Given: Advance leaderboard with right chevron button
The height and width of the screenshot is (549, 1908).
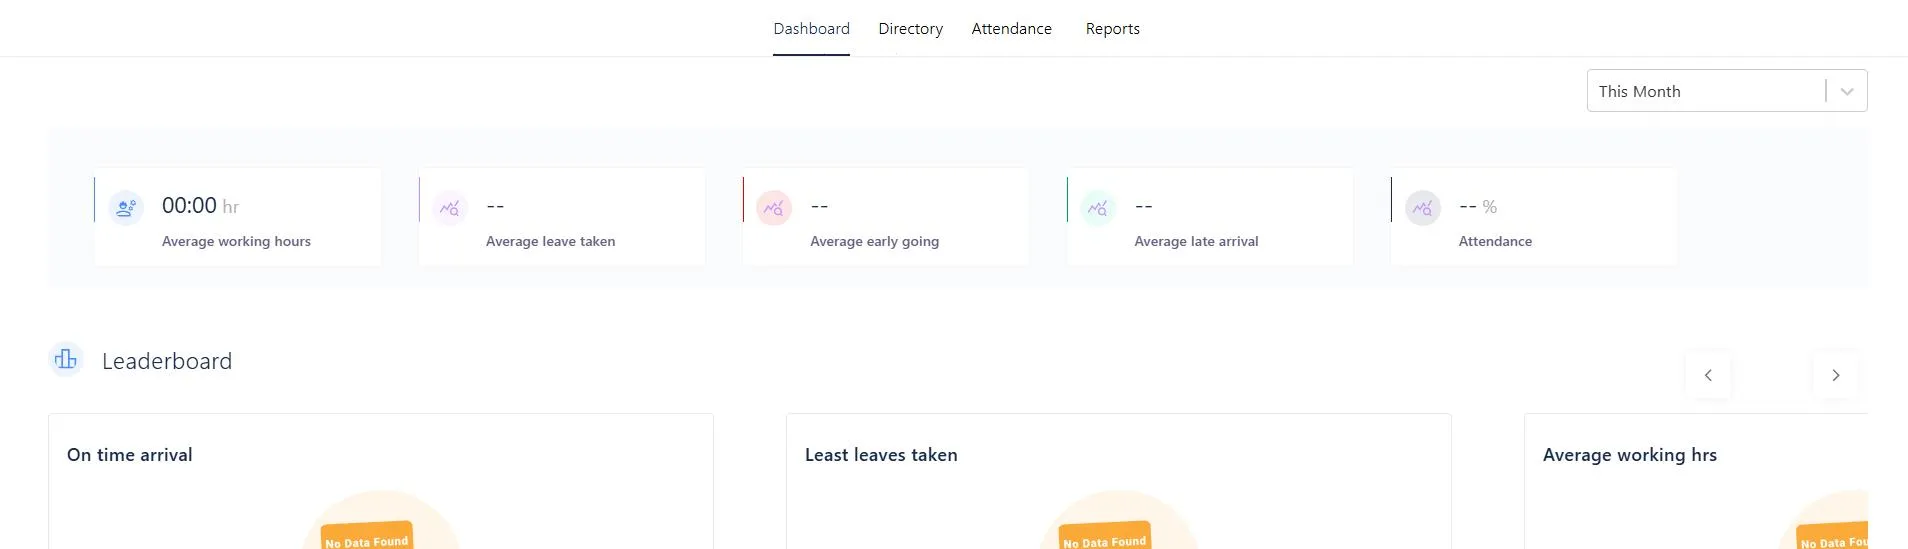Looking at the screenshot, I should point(1835,375).
